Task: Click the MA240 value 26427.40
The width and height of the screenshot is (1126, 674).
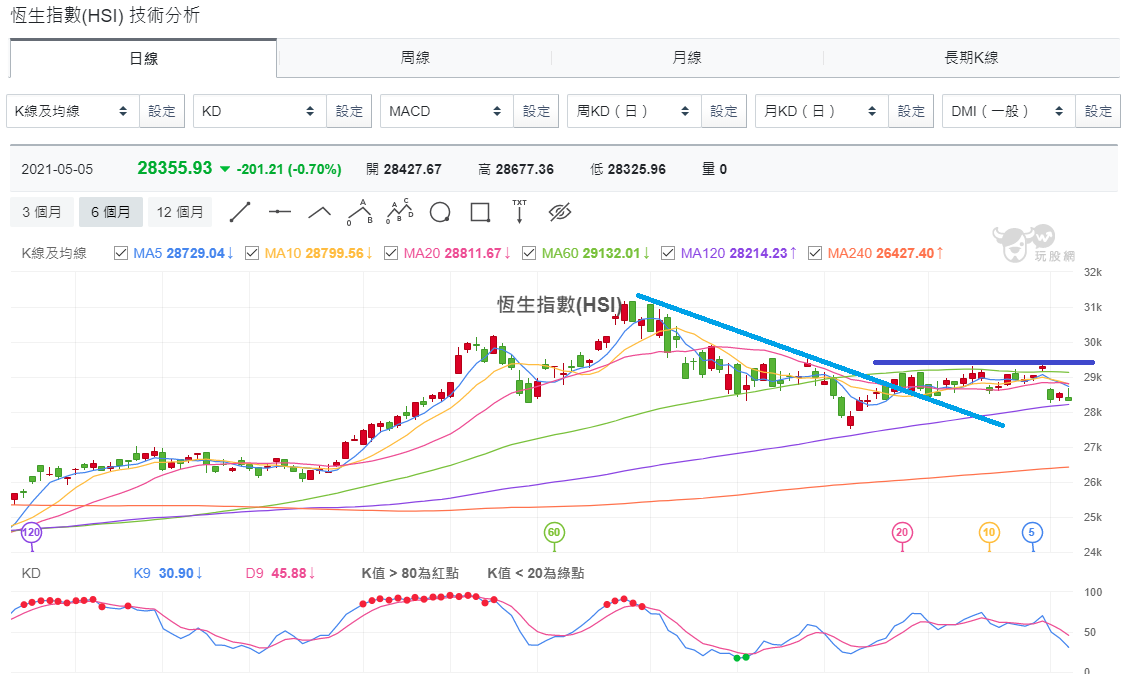Action: [x=905, y=253]
